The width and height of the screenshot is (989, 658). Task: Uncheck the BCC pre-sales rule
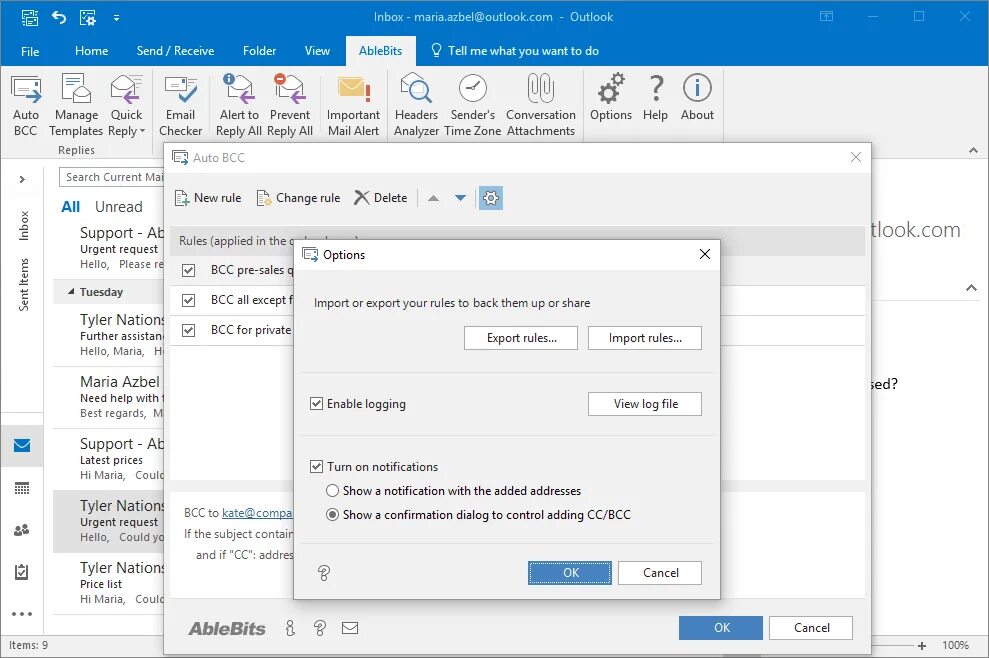click(x=188, y=270)
